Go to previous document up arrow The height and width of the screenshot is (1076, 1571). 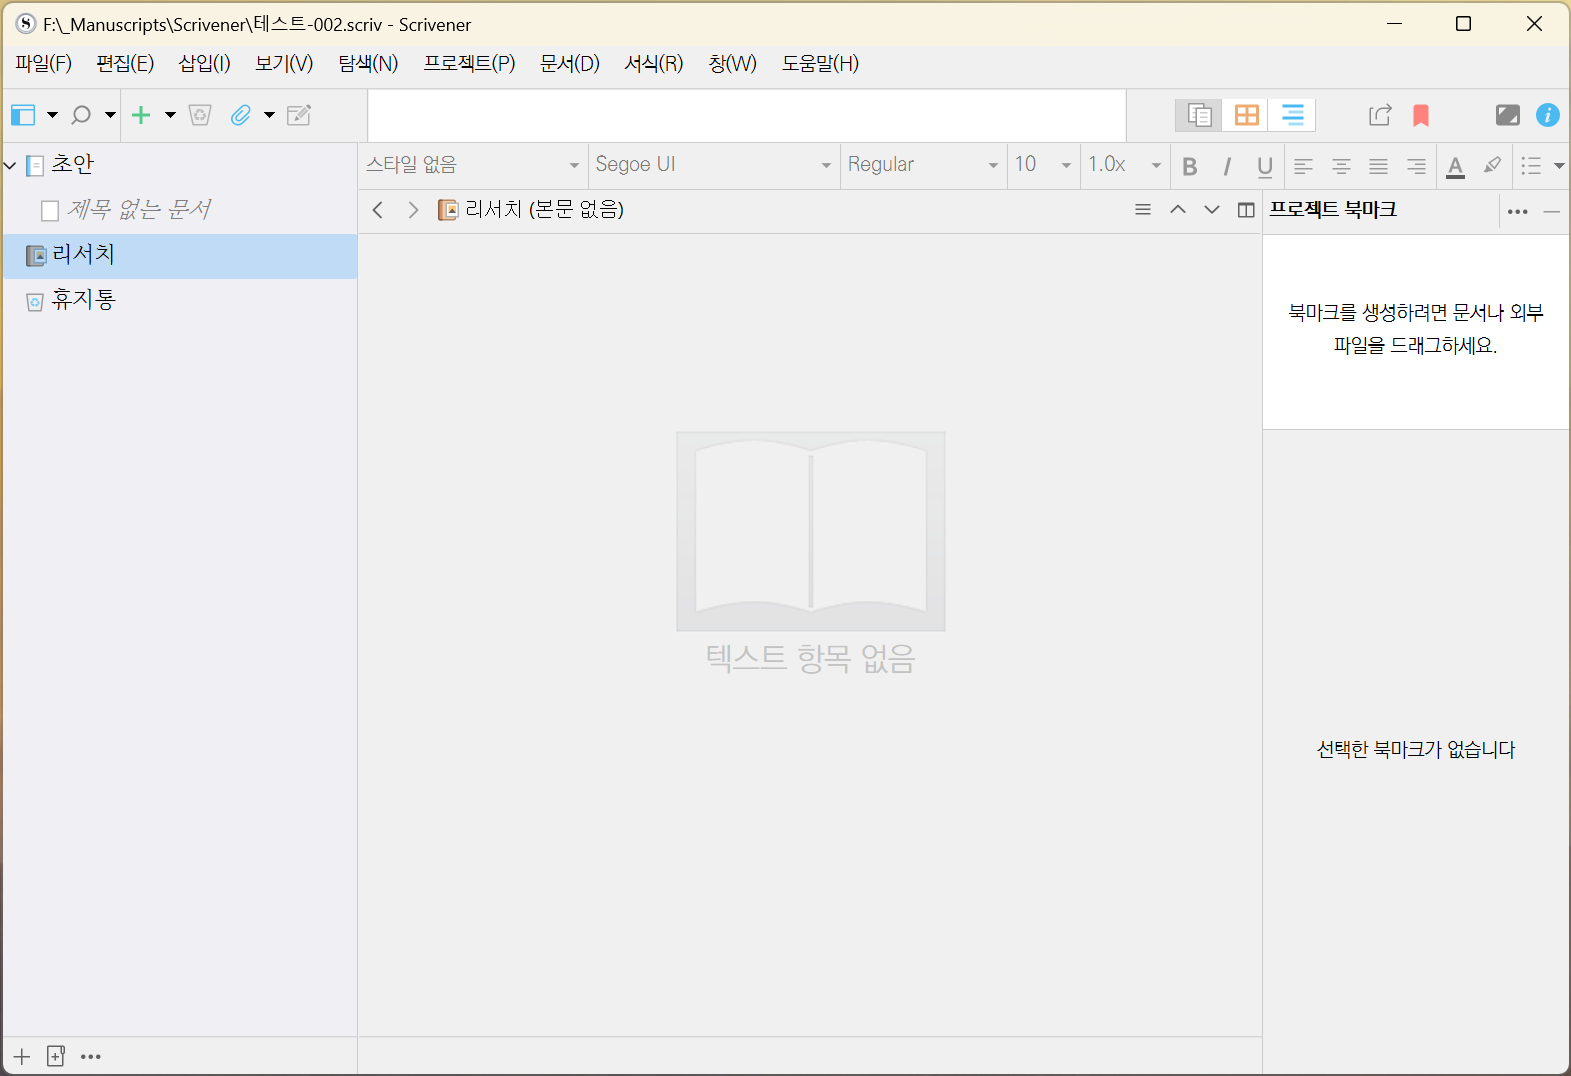pyautogui.click(x=1178, y=210)
